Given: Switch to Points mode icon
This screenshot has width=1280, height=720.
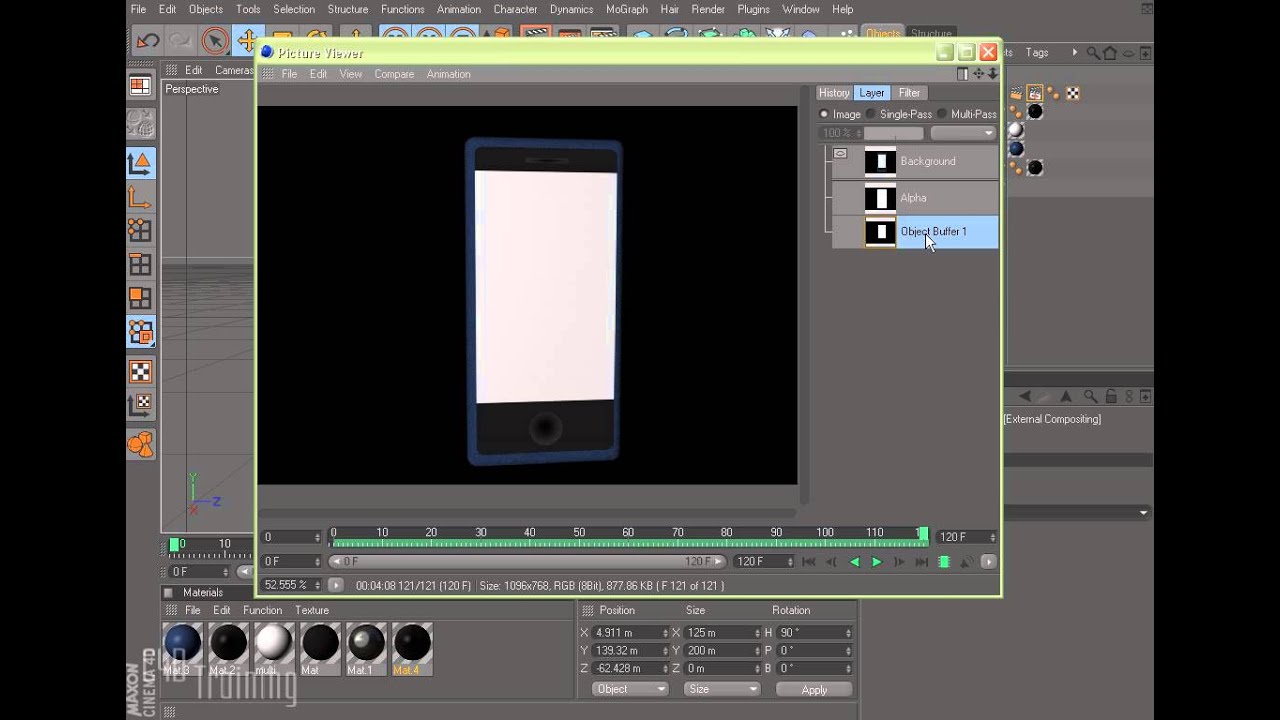Looking at the screenshot, I should click(x=141, y=231).
